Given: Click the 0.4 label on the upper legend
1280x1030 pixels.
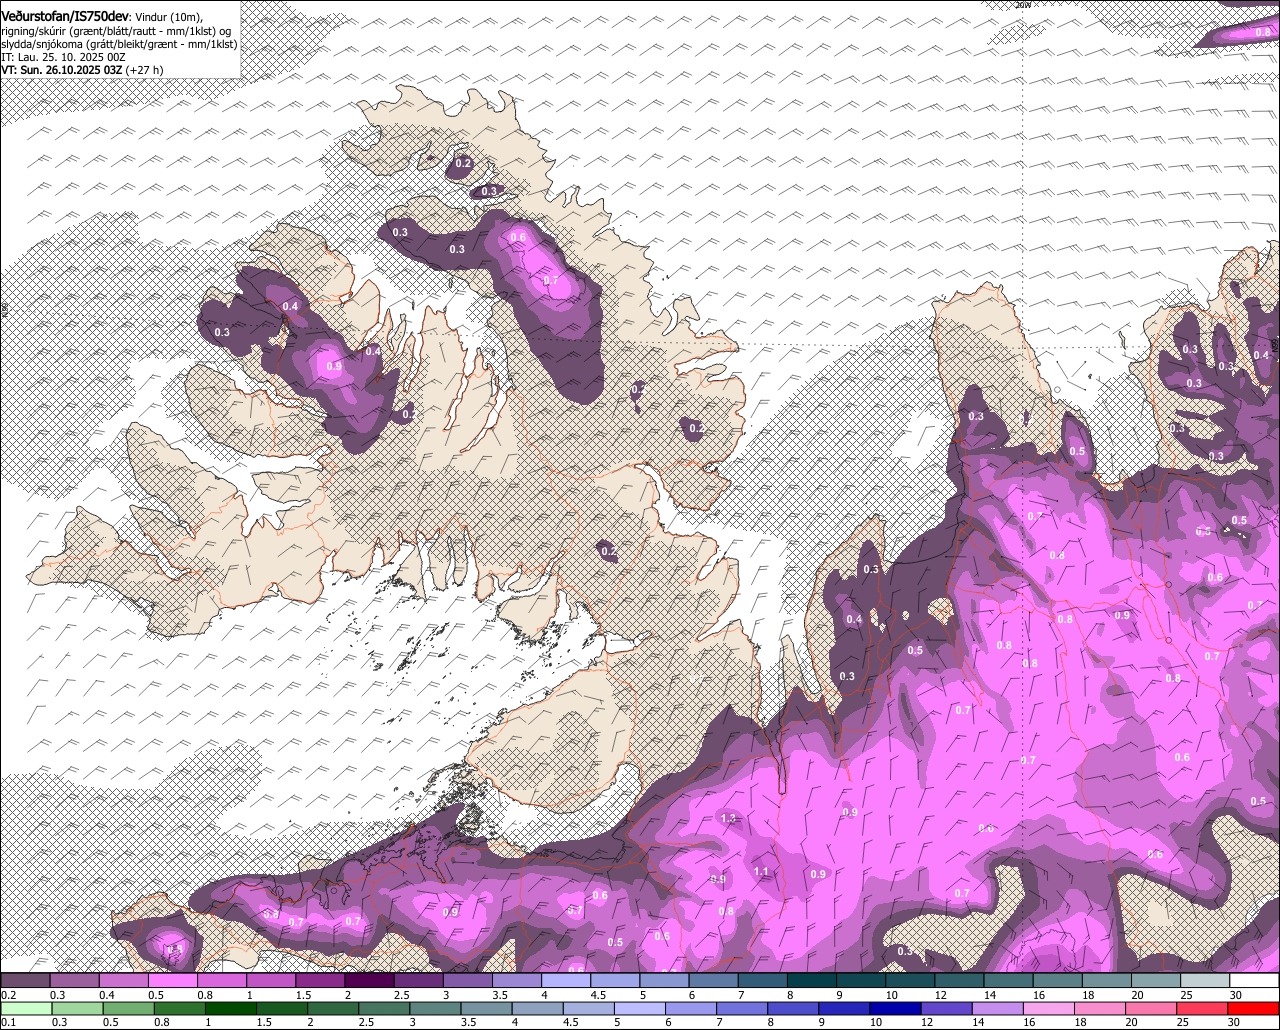Looking at the screenshot, I should [107, 995].
